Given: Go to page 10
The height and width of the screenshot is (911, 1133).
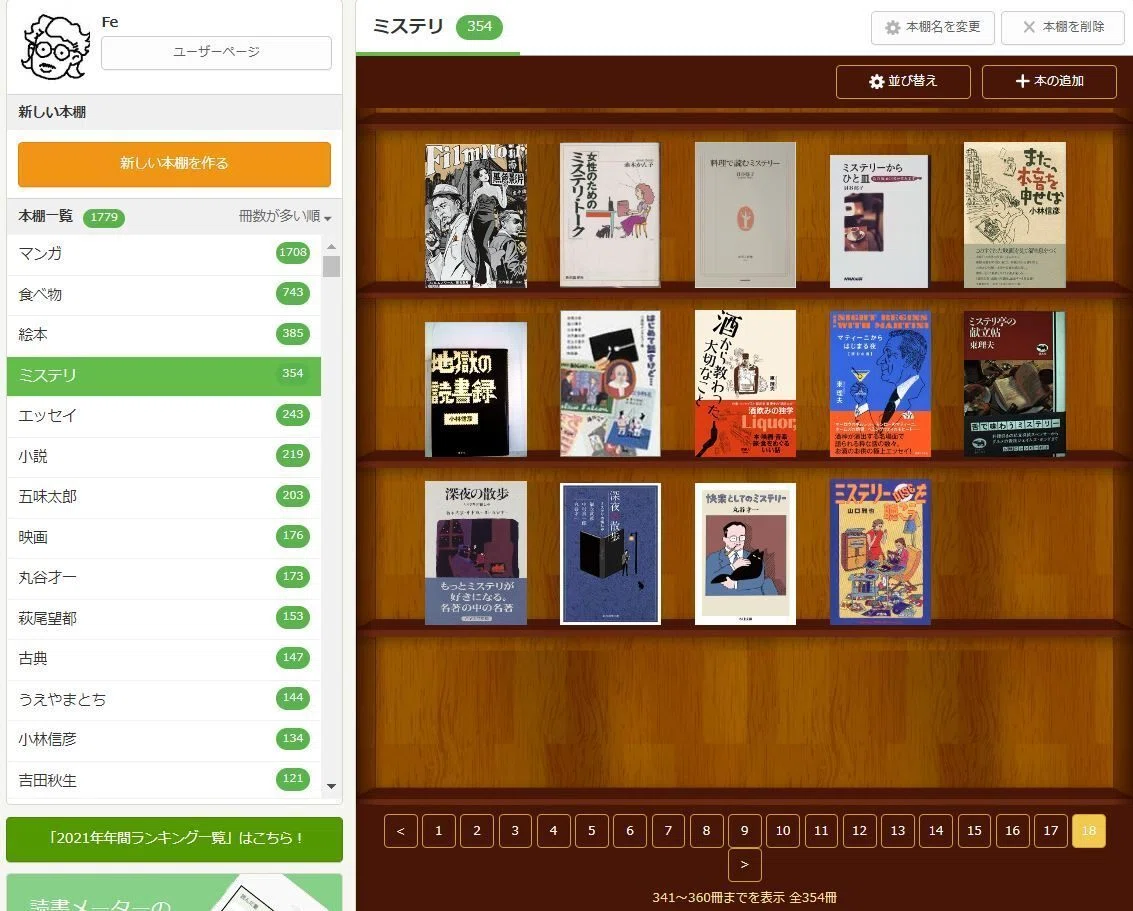Looking at the screenshot, I should click(783, 831).
